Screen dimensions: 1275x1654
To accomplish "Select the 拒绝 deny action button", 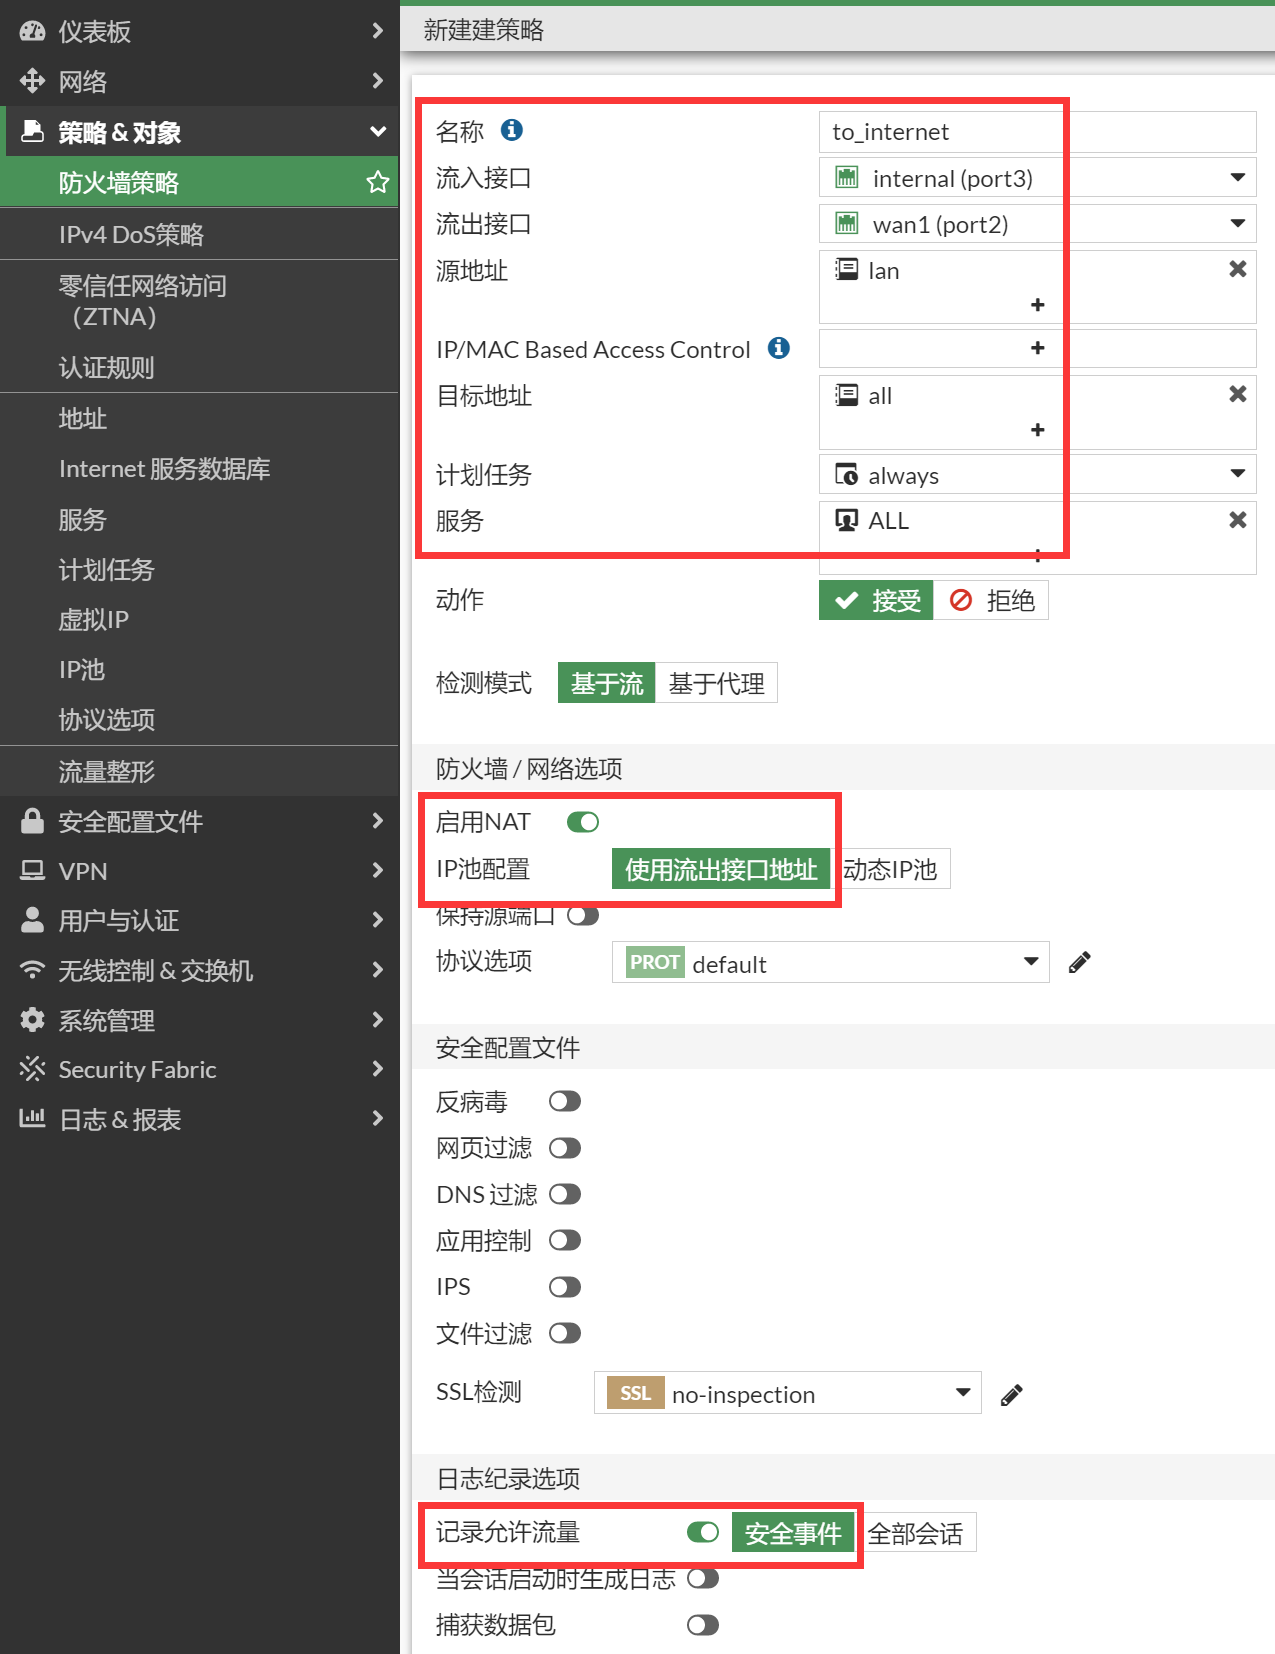I will [991, 601].
